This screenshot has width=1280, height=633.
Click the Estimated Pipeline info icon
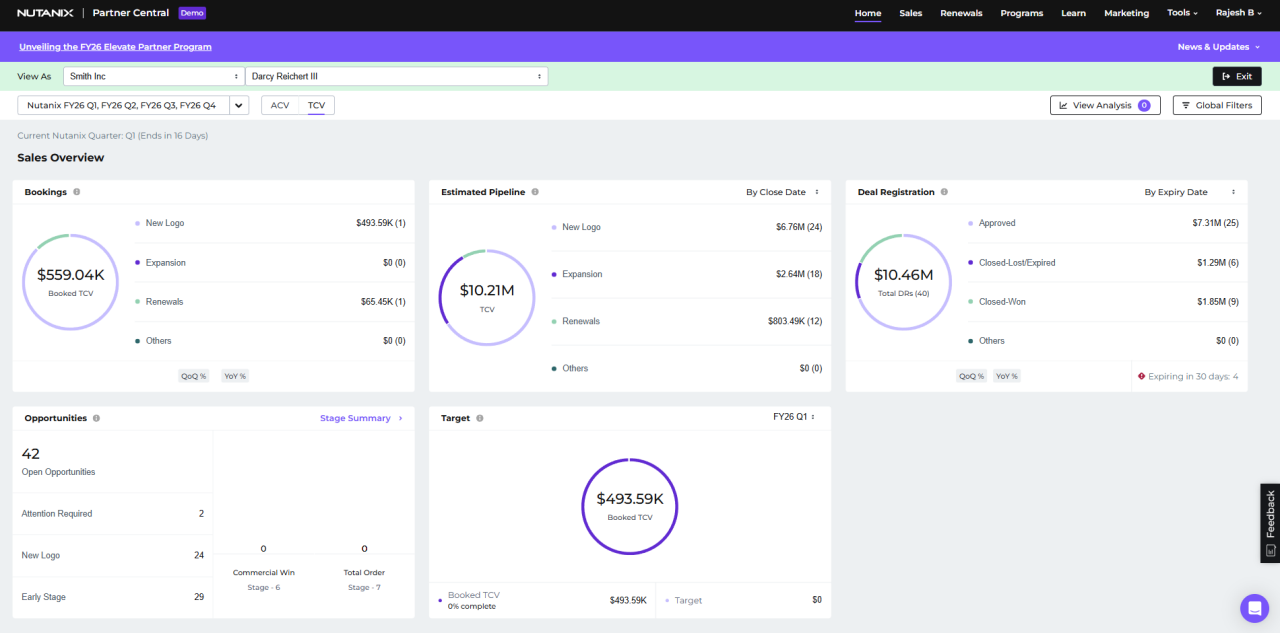pos(535,191)
